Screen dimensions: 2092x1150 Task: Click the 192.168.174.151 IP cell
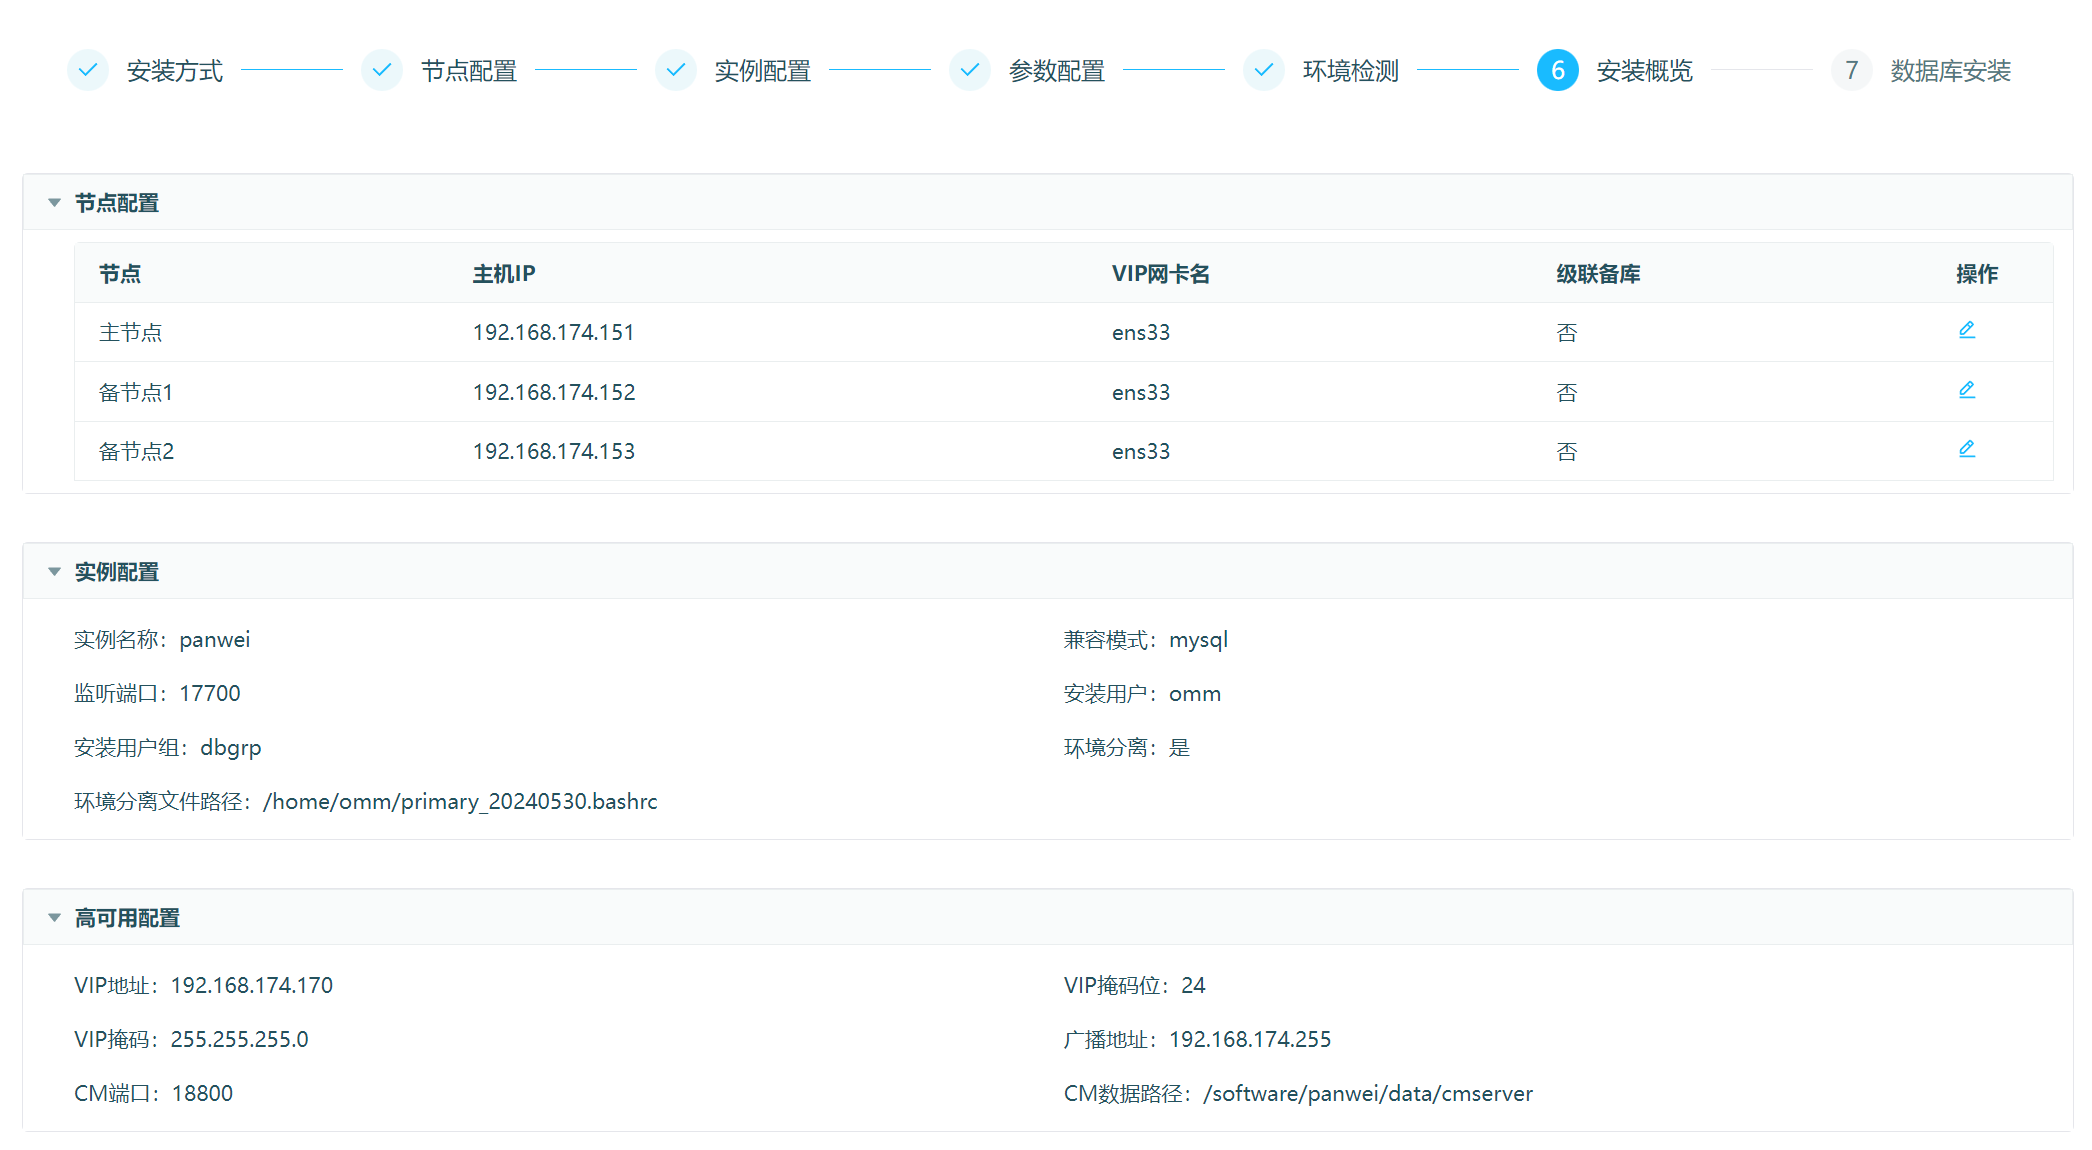(x=553, y=333)
